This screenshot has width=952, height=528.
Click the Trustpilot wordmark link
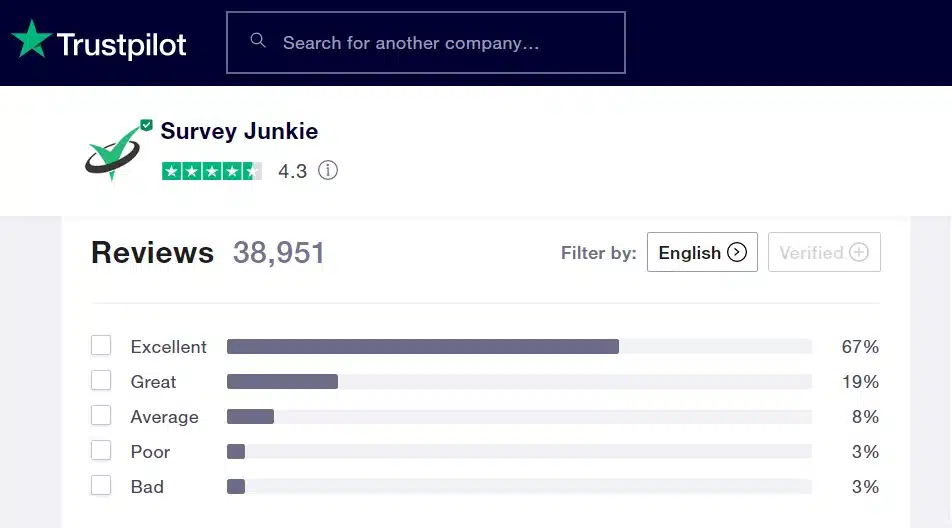121,44
